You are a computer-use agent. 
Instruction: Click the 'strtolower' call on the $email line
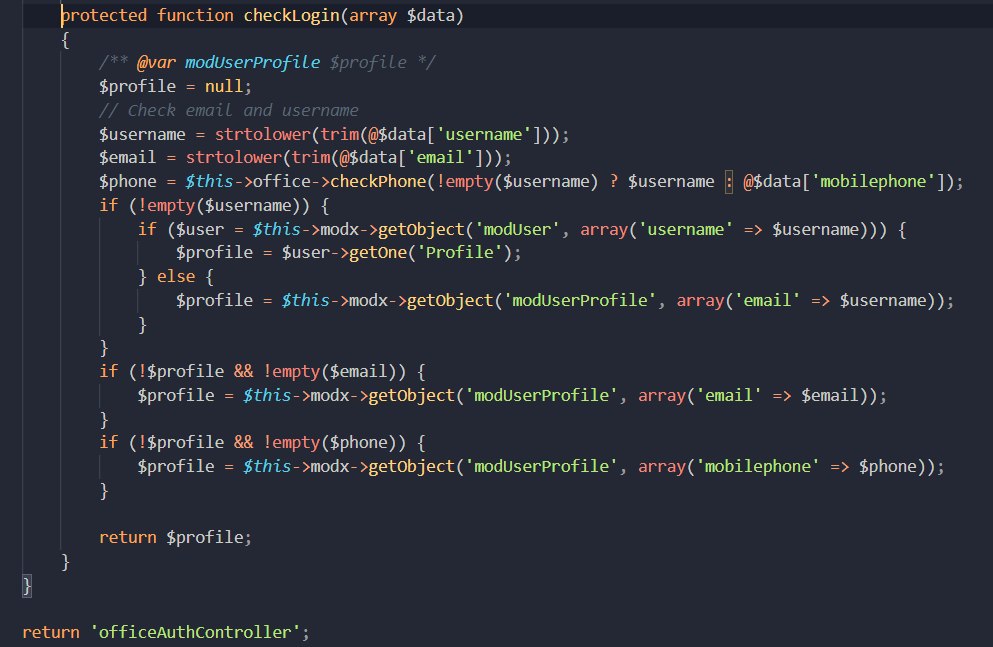tap(233, 157)
